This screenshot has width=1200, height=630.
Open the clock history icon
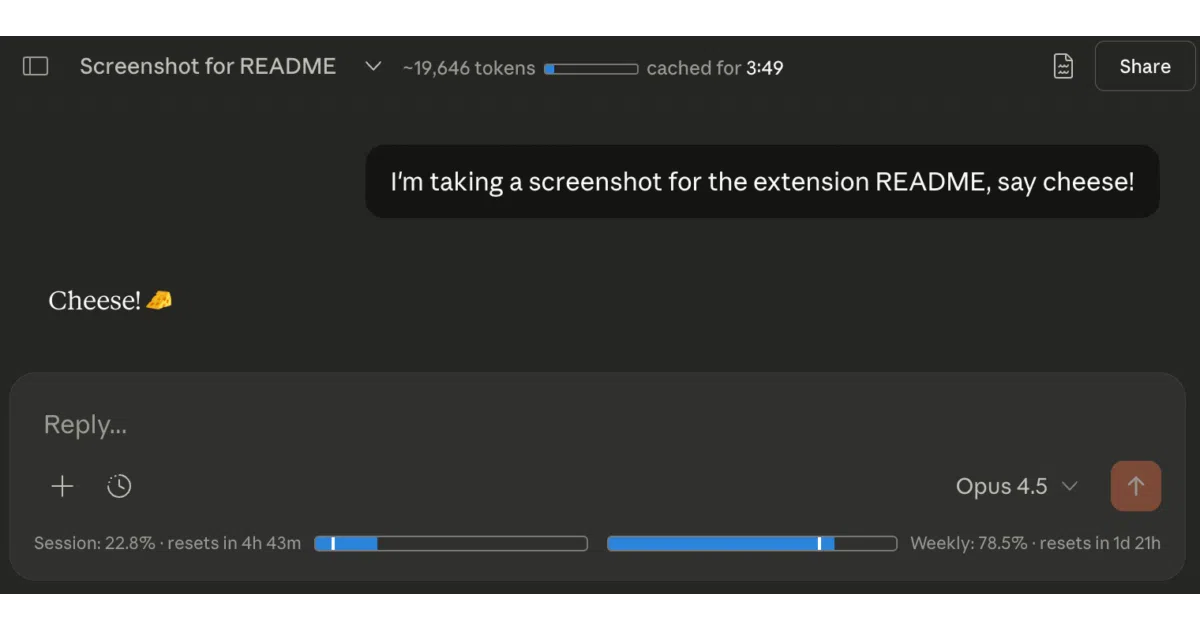(119, 486)
